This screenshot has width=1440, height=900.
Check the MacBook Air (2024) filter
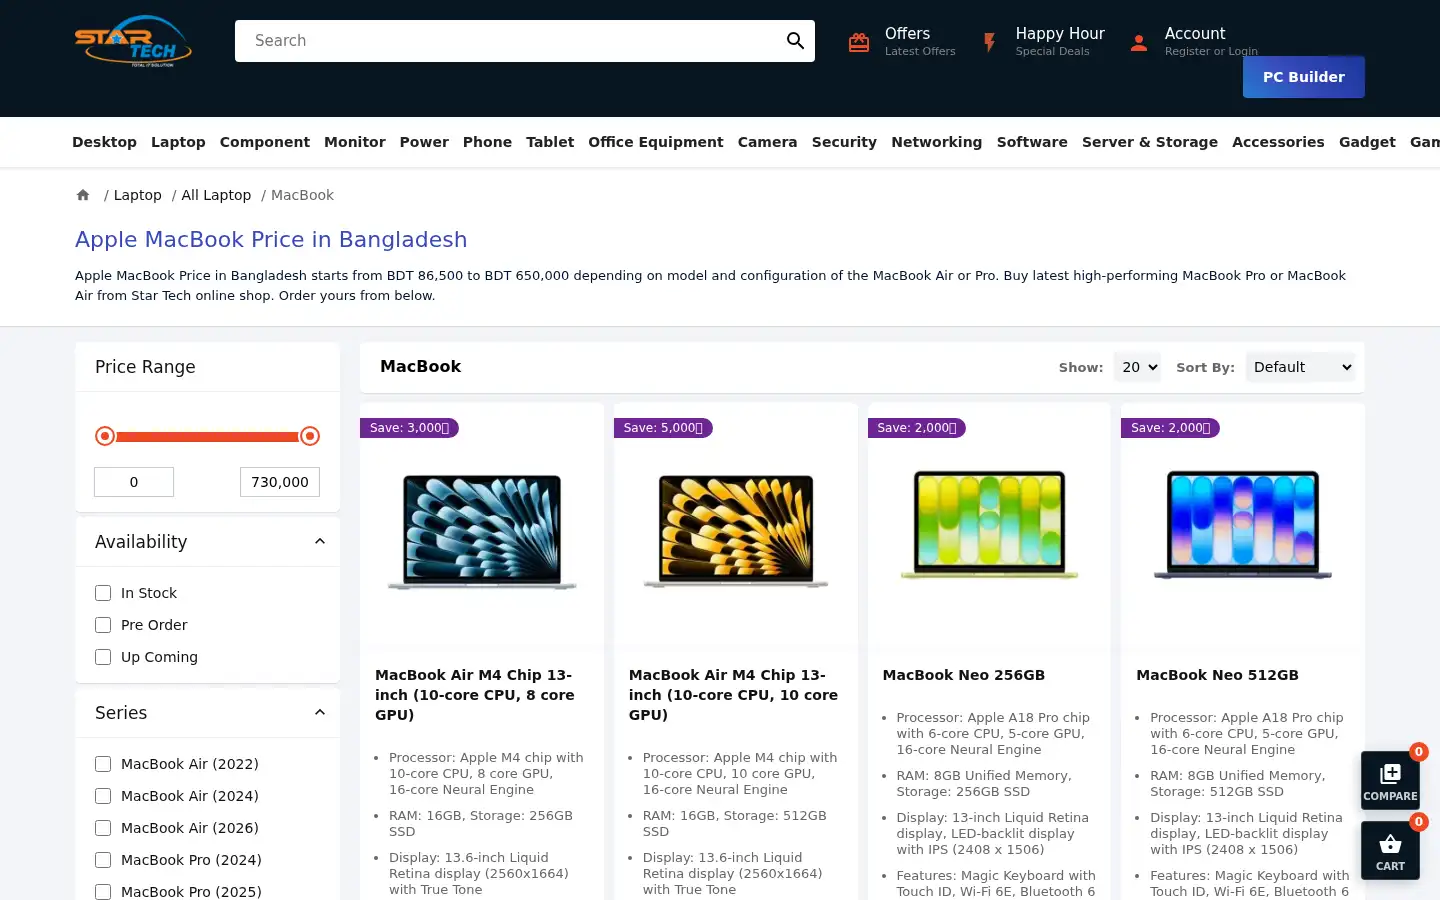pyautogui.click(x=103, y=796)
